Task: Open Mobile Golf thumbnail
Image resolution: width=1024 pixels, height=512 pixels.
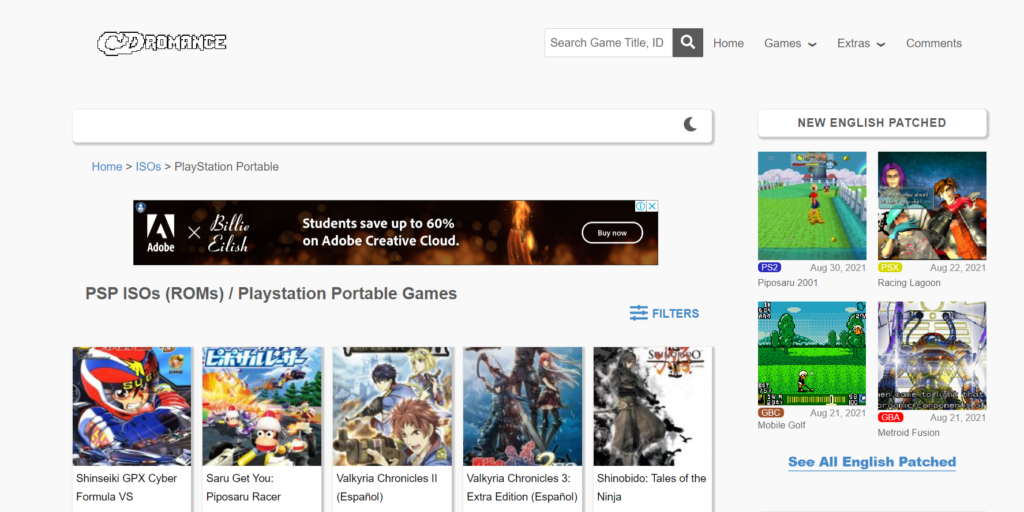Action: (812, 353)
